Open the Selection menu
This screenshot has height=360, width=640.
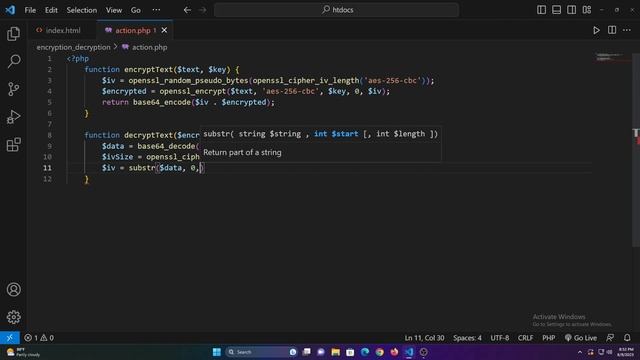82,10
